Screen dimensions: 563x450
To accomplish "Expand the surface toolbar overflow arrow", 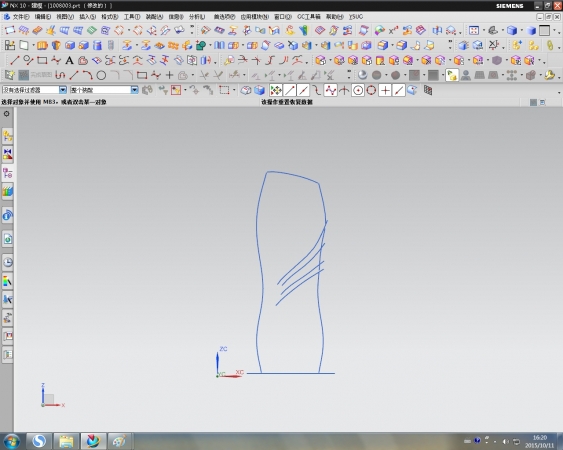I will tap(192, 31).
